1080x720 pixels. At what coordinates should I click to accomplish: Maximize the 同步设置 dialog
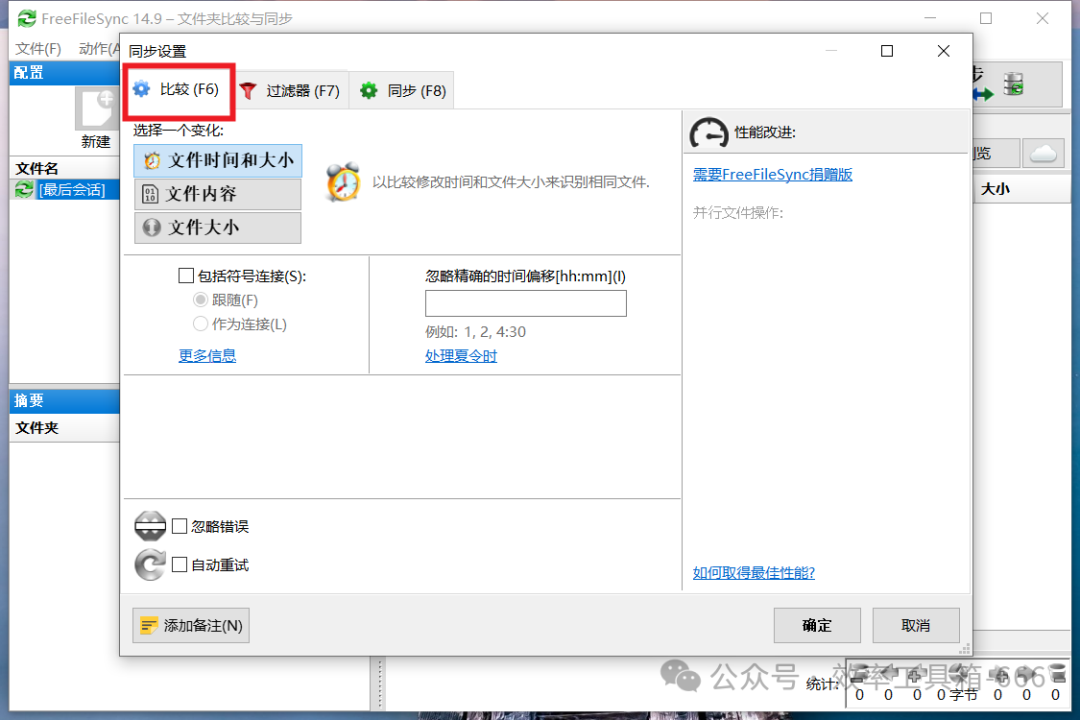pyautogui.click(x=887, y=51)
